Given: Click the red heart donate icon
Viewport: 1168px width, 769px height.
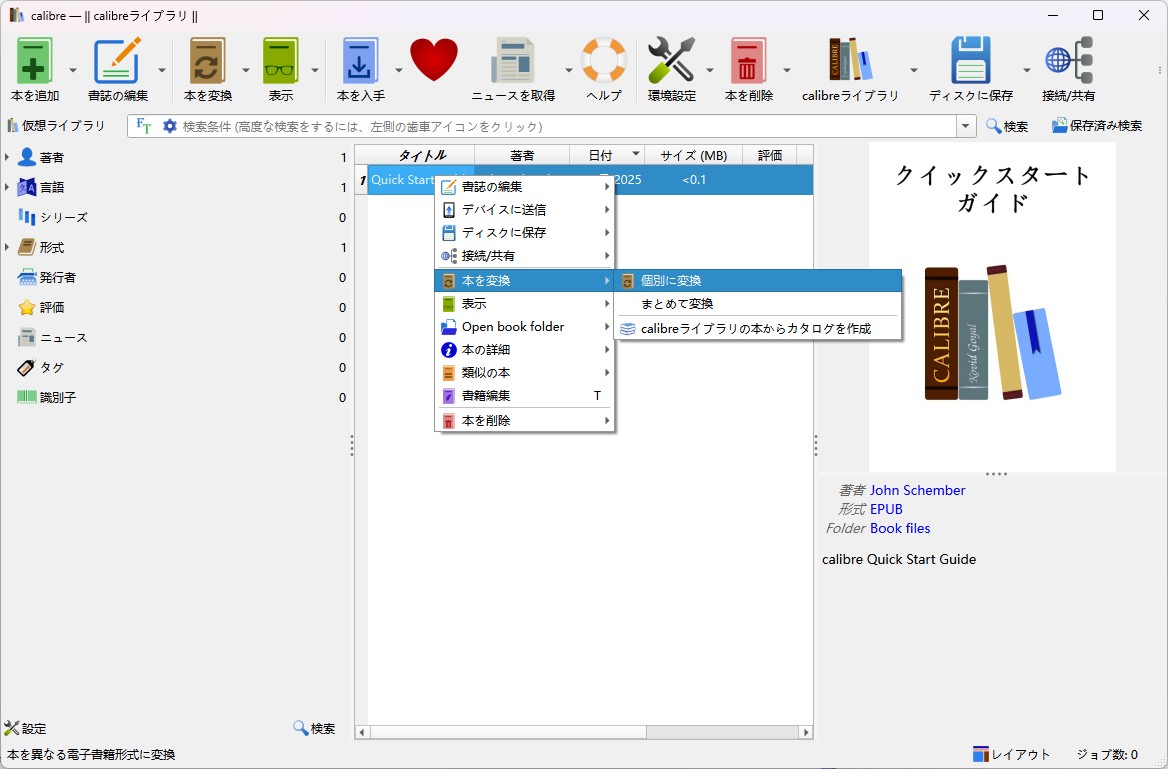Looking at the screenshot, I should 434,60.
